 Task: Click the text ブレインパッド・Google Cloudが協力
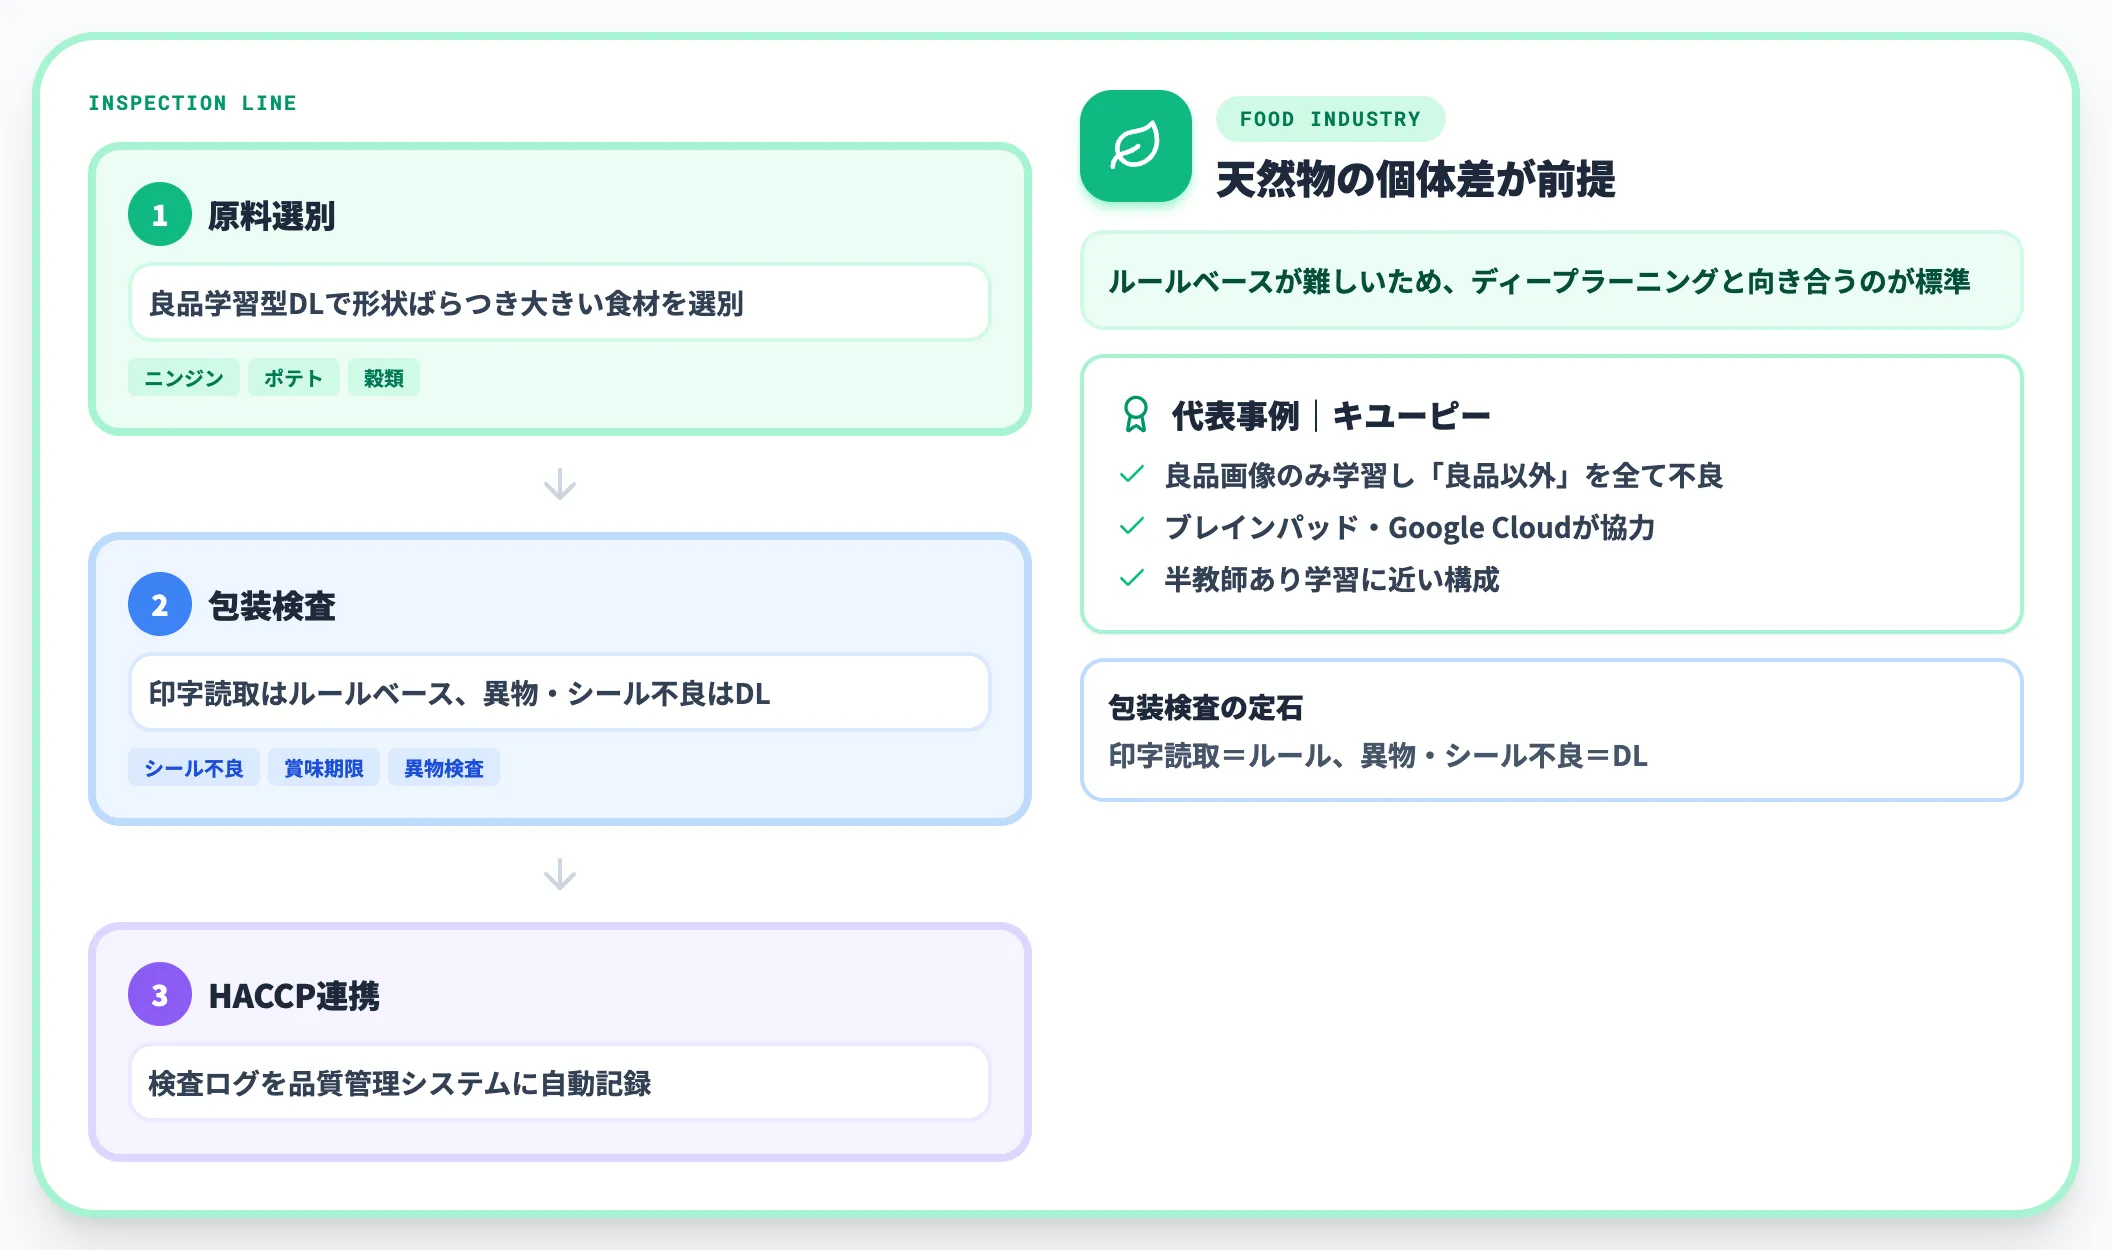pos(1410,528)
